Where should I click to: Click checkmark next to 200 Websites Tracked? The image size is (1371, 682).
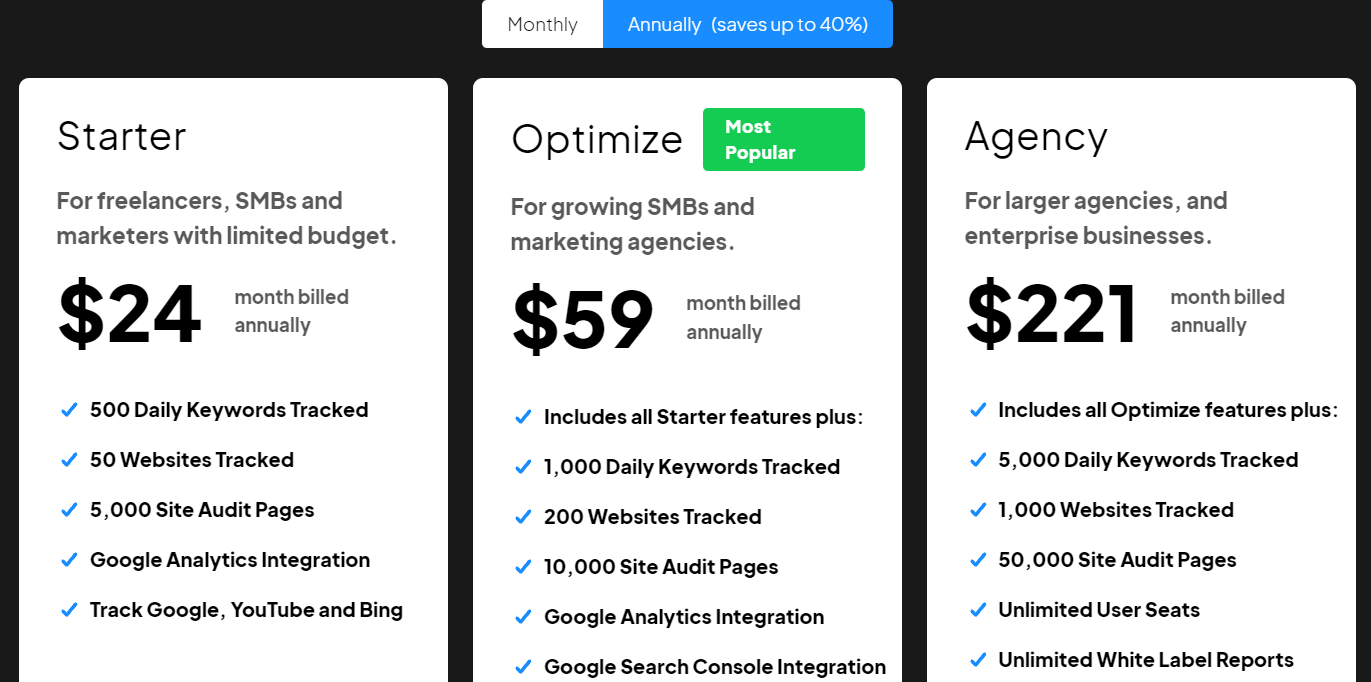pyautogui.click(x=523, y=516)
